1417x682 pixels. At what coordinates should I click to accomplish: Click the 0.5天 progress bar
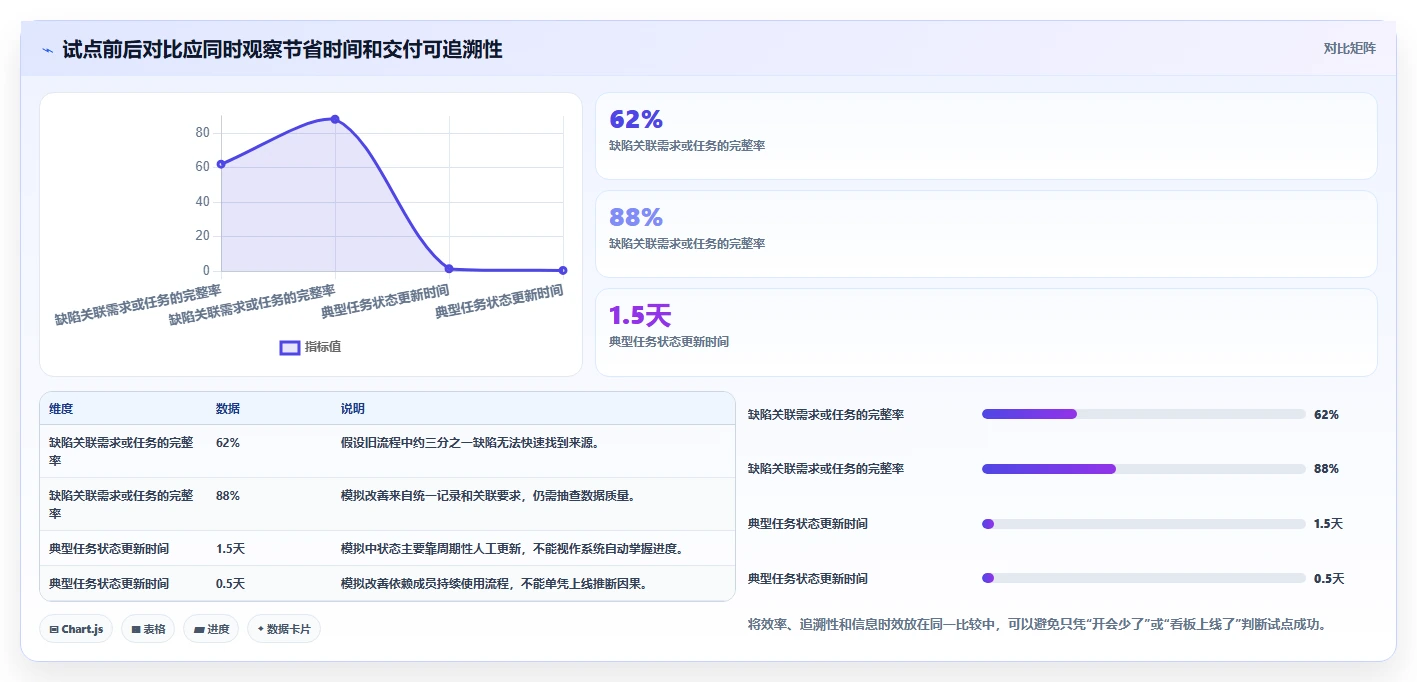1144,579
